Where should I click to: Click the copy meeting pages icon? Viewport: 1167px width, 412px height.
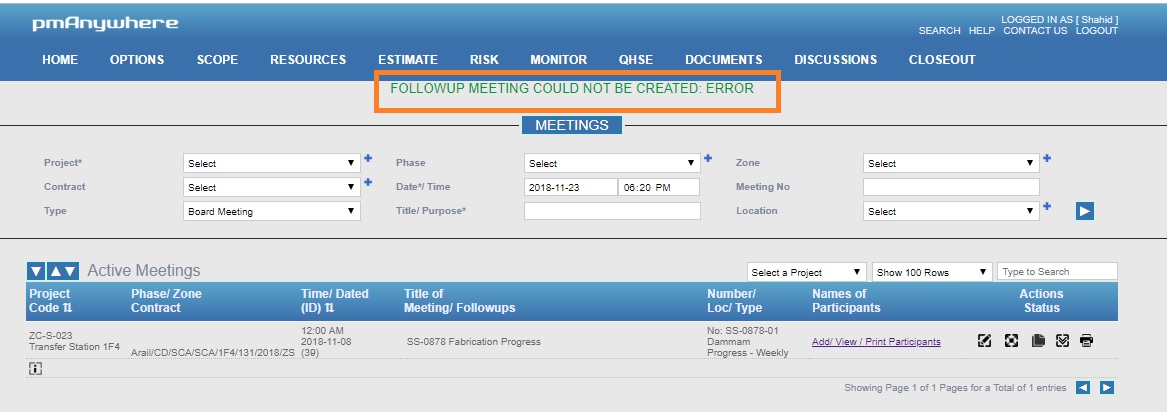click(x=1037, y=341)
